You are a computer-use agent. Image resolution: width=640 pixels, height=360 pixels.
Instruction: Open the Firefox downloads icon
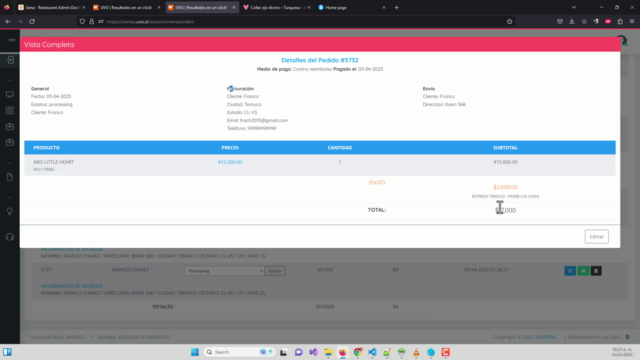pos(572,22)
